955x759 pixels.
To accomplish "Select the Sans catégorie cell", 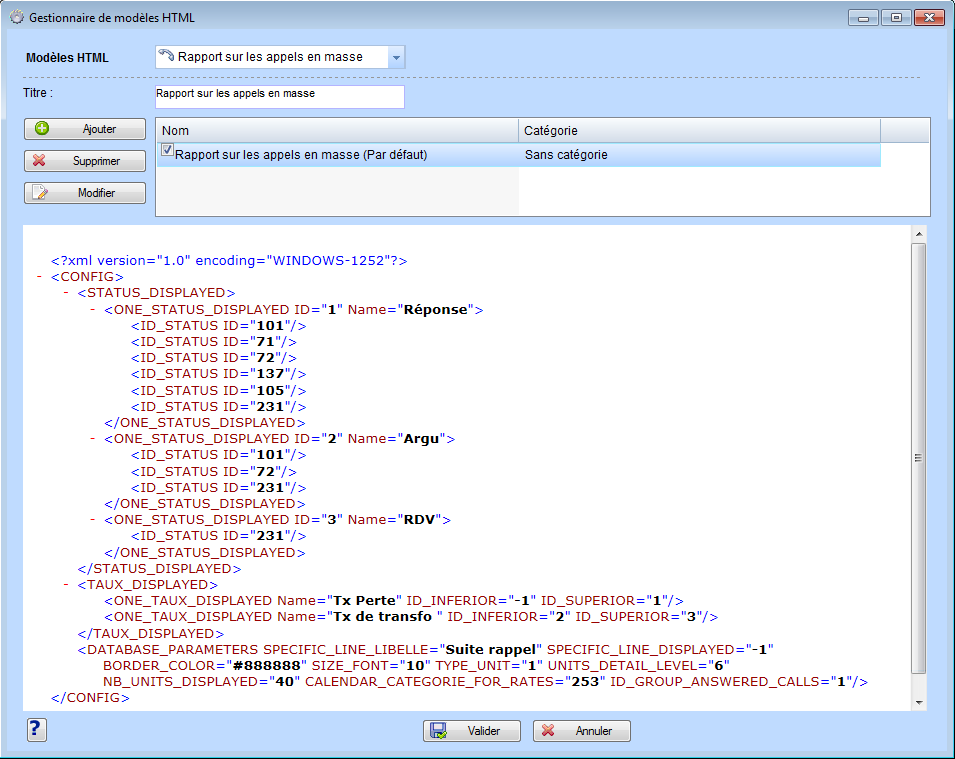I will pyautogui.click(x=699, y=155).
